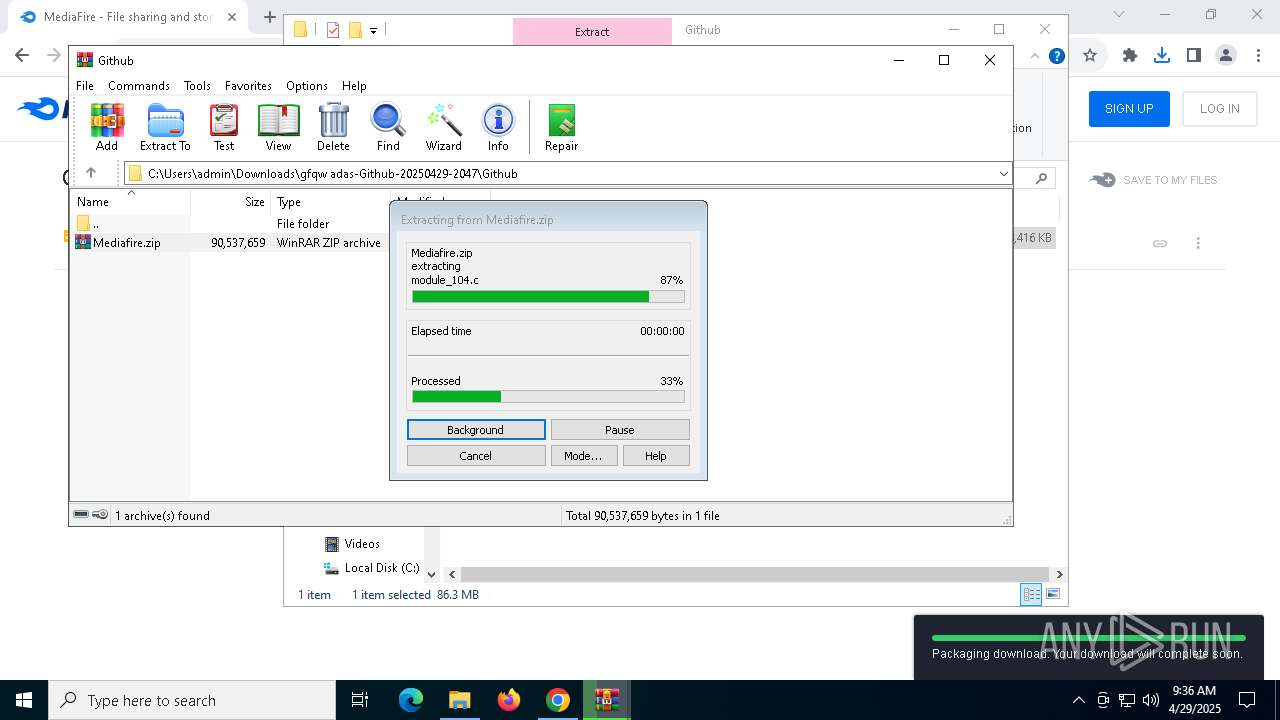Open a new Chrome tab

270,17
